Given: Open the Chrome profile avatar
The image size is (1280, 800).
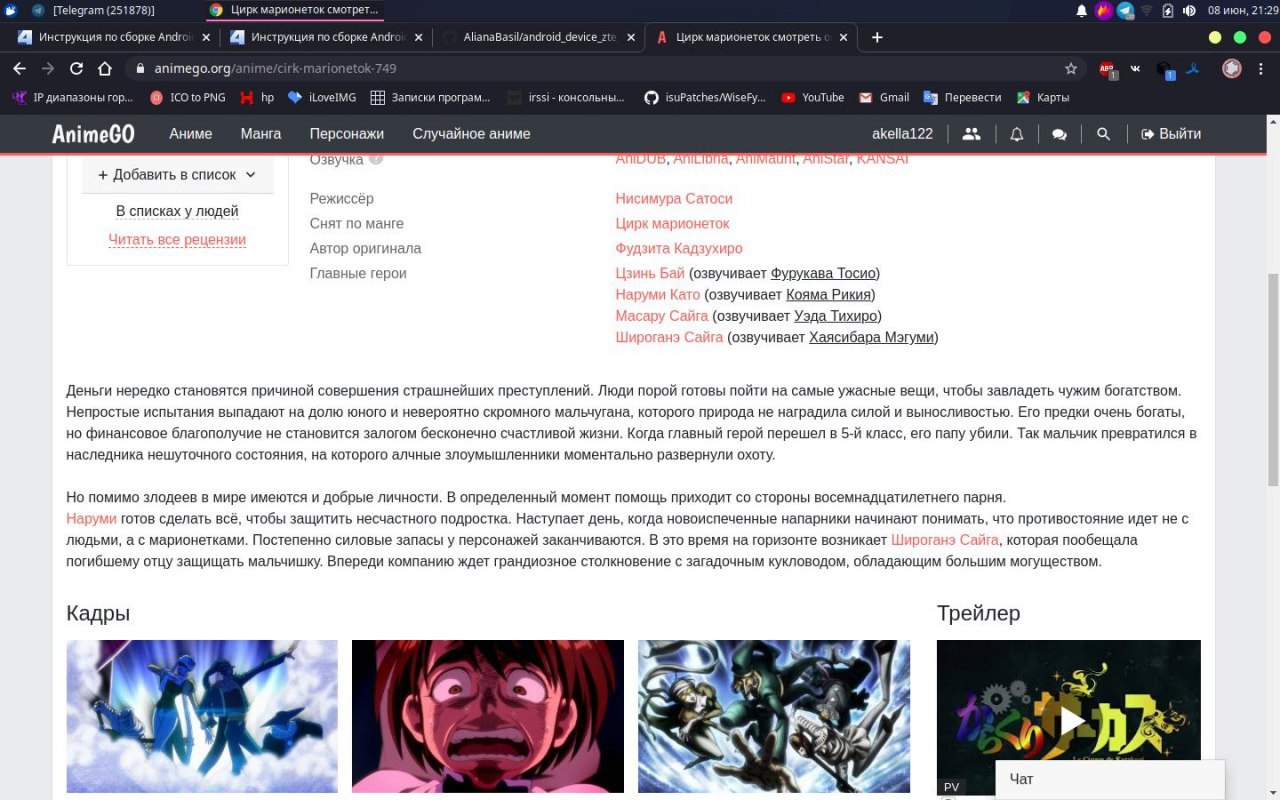Looking at the screenshot, I should tap(1232, 69).
